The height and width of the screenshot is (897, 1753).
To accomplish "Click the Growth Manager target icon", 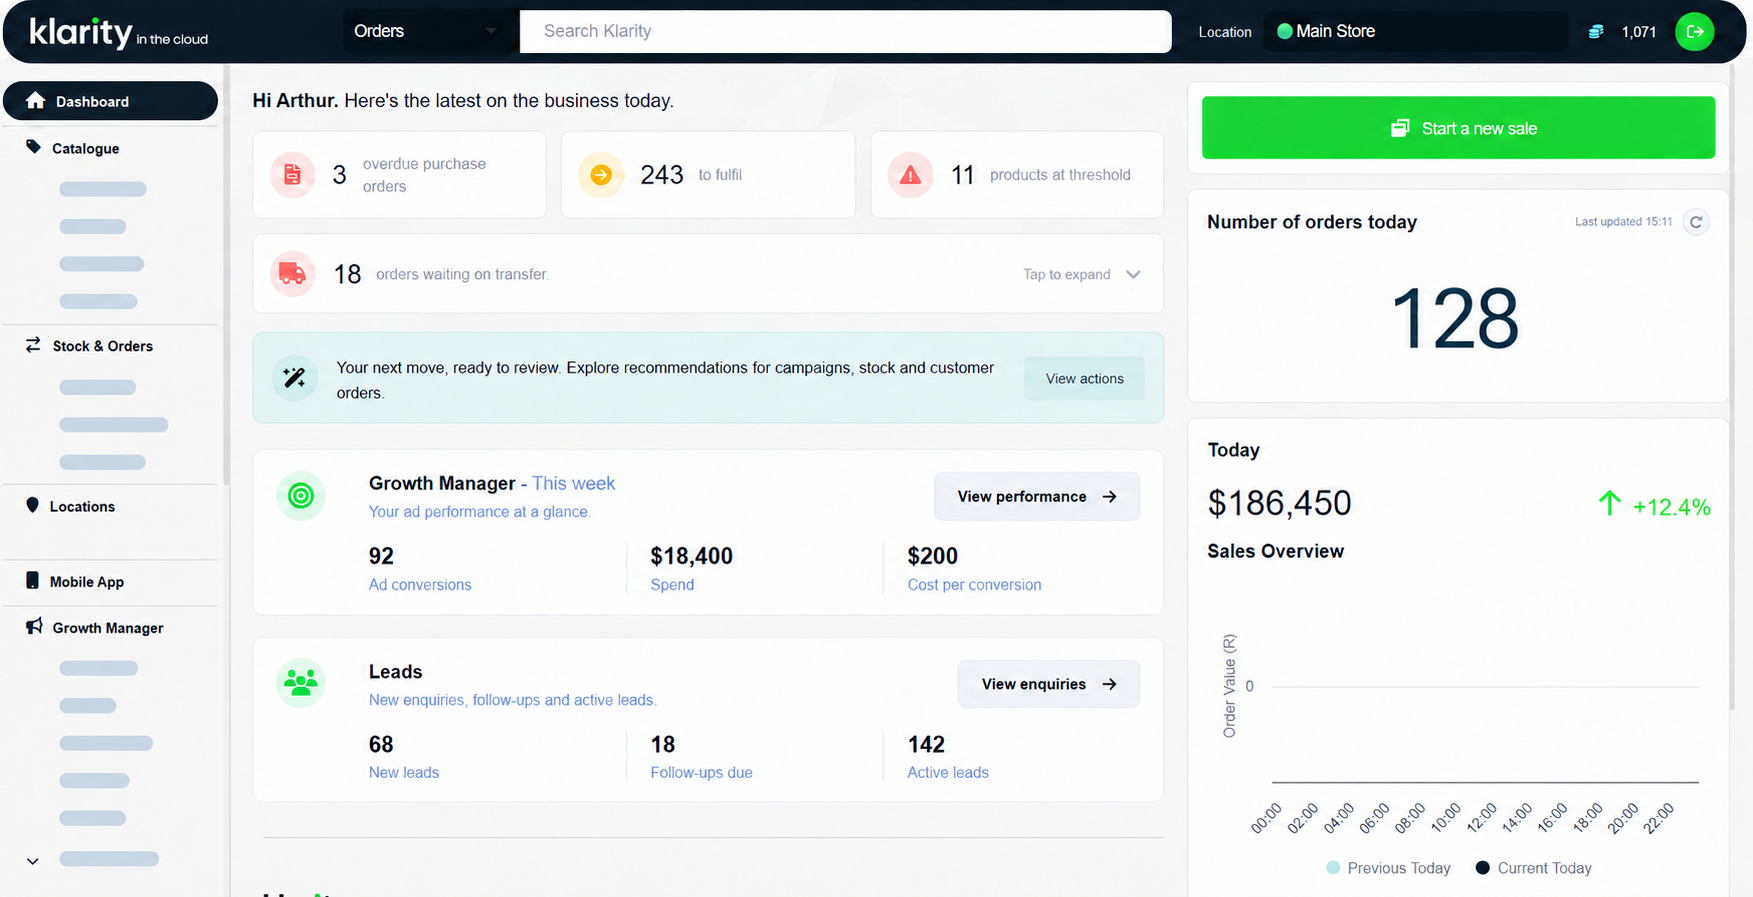I will tap(301, 495).
